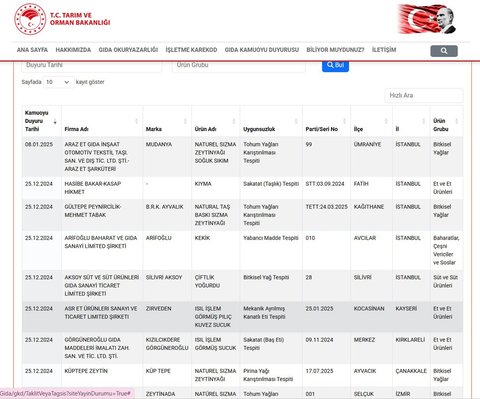Open BİLİYOR MUYDUNUZ? menu item
Image resolution: width=480 pixels, height=399 pixels.
point(335,50)
